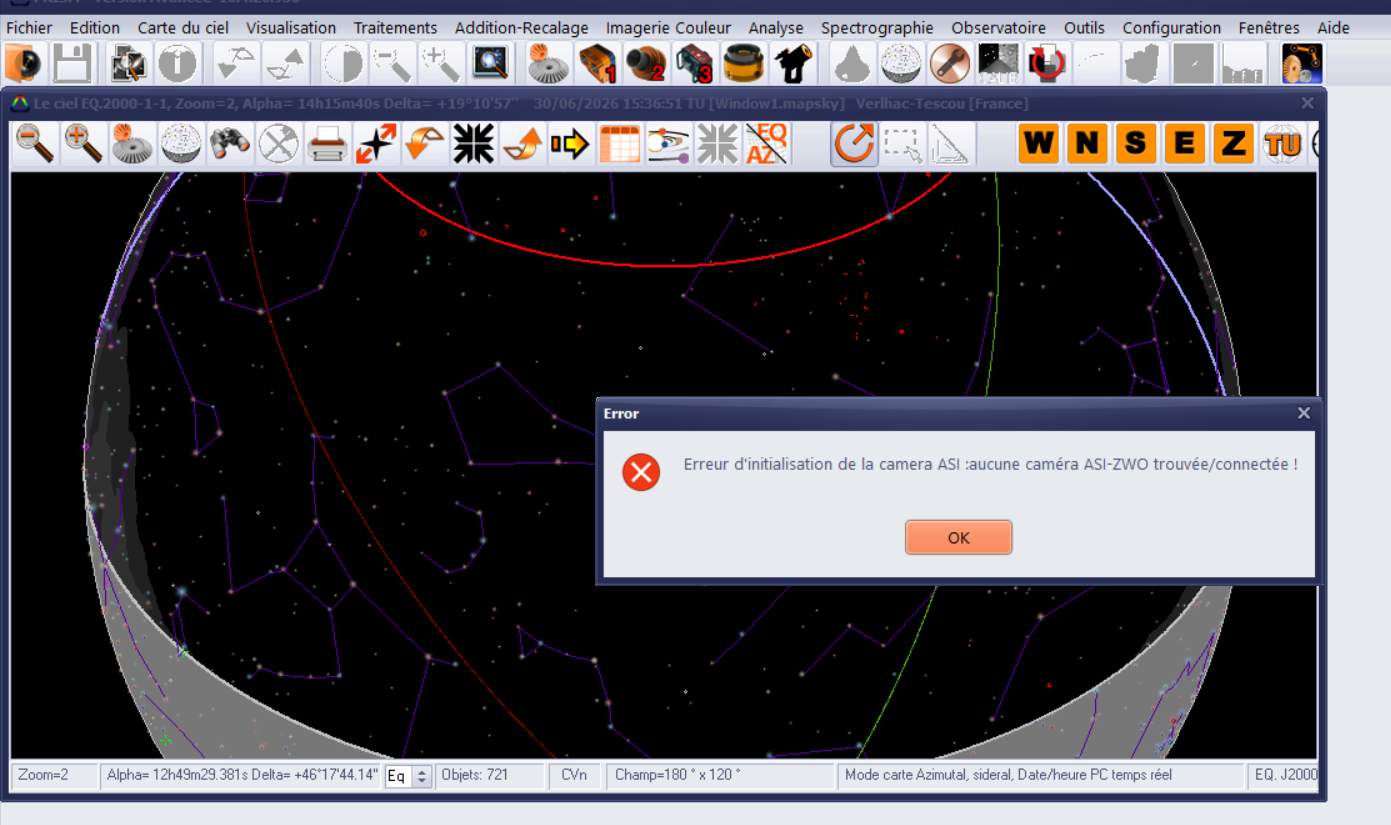Point the map toward West (W)

[x=1038, y=144]
